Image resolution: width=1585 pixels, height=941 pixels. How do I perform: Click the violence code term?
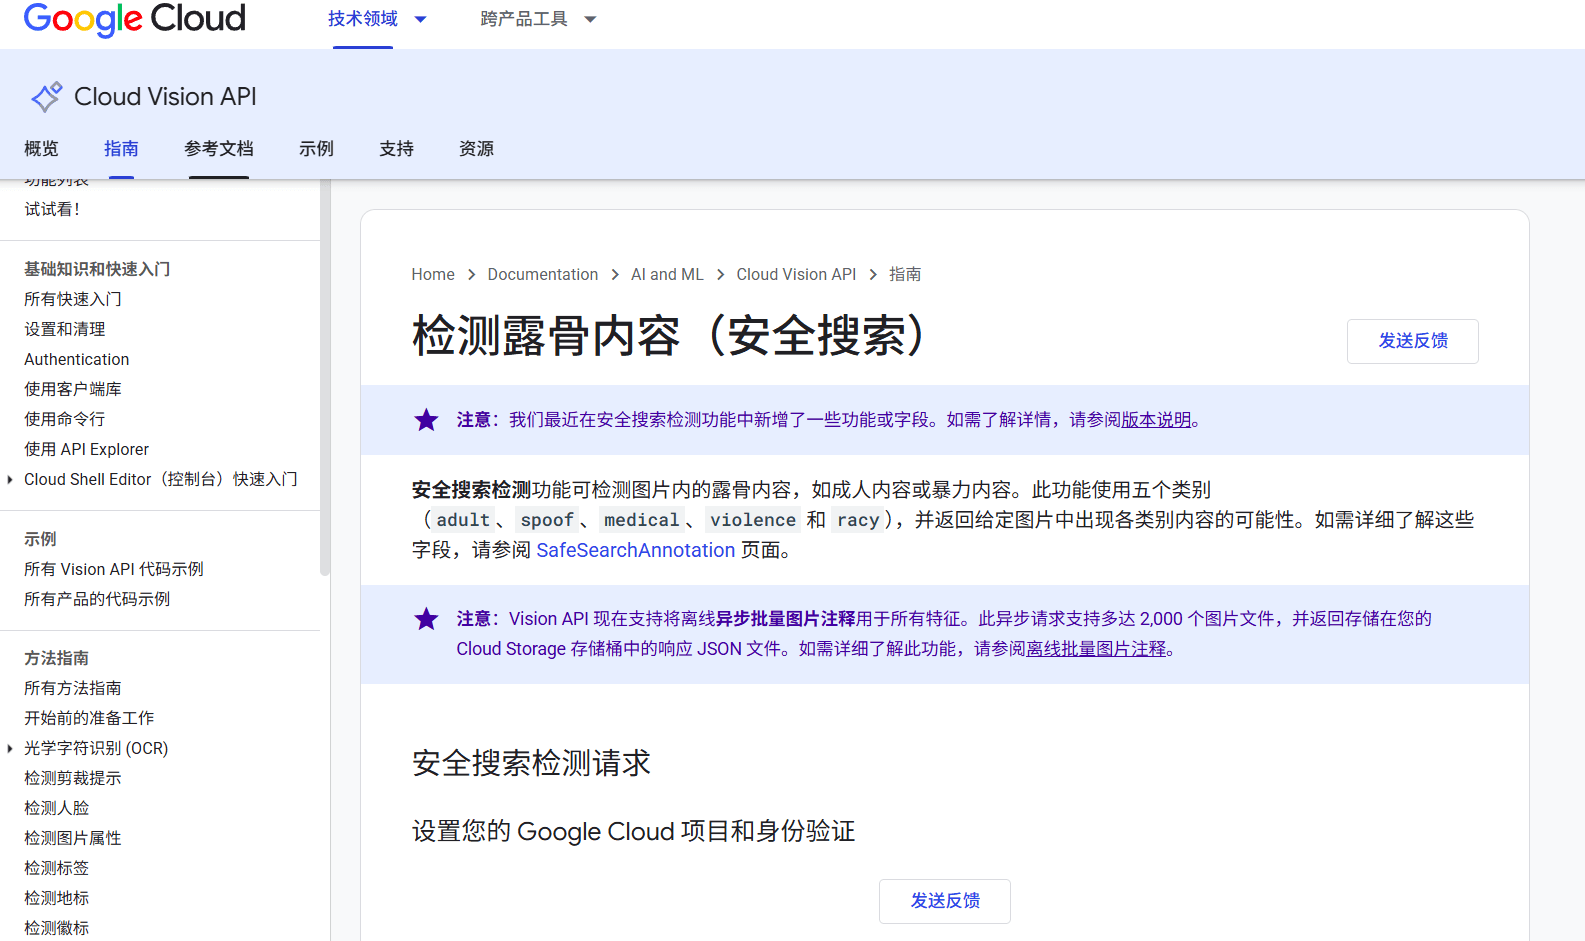pyautogui.click(x=753, y=520)
